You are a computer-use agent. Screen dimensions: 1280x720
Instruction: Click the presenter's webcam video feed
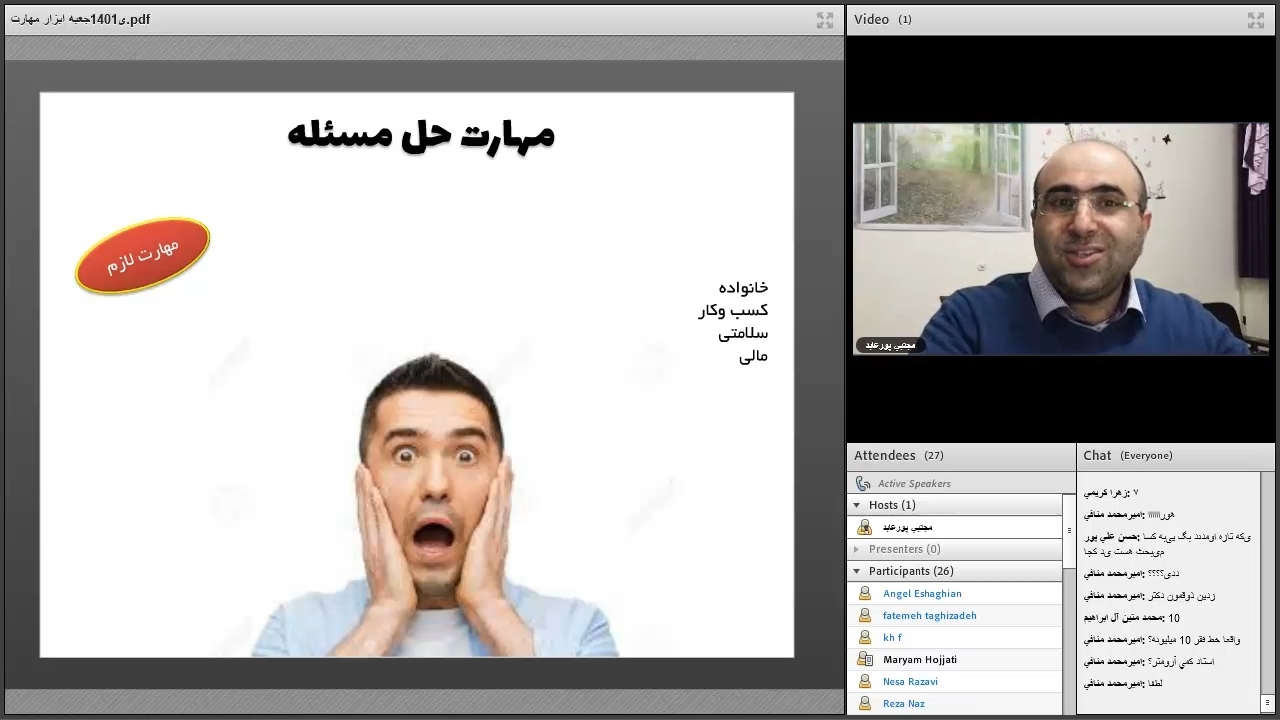click(1060, 239)
